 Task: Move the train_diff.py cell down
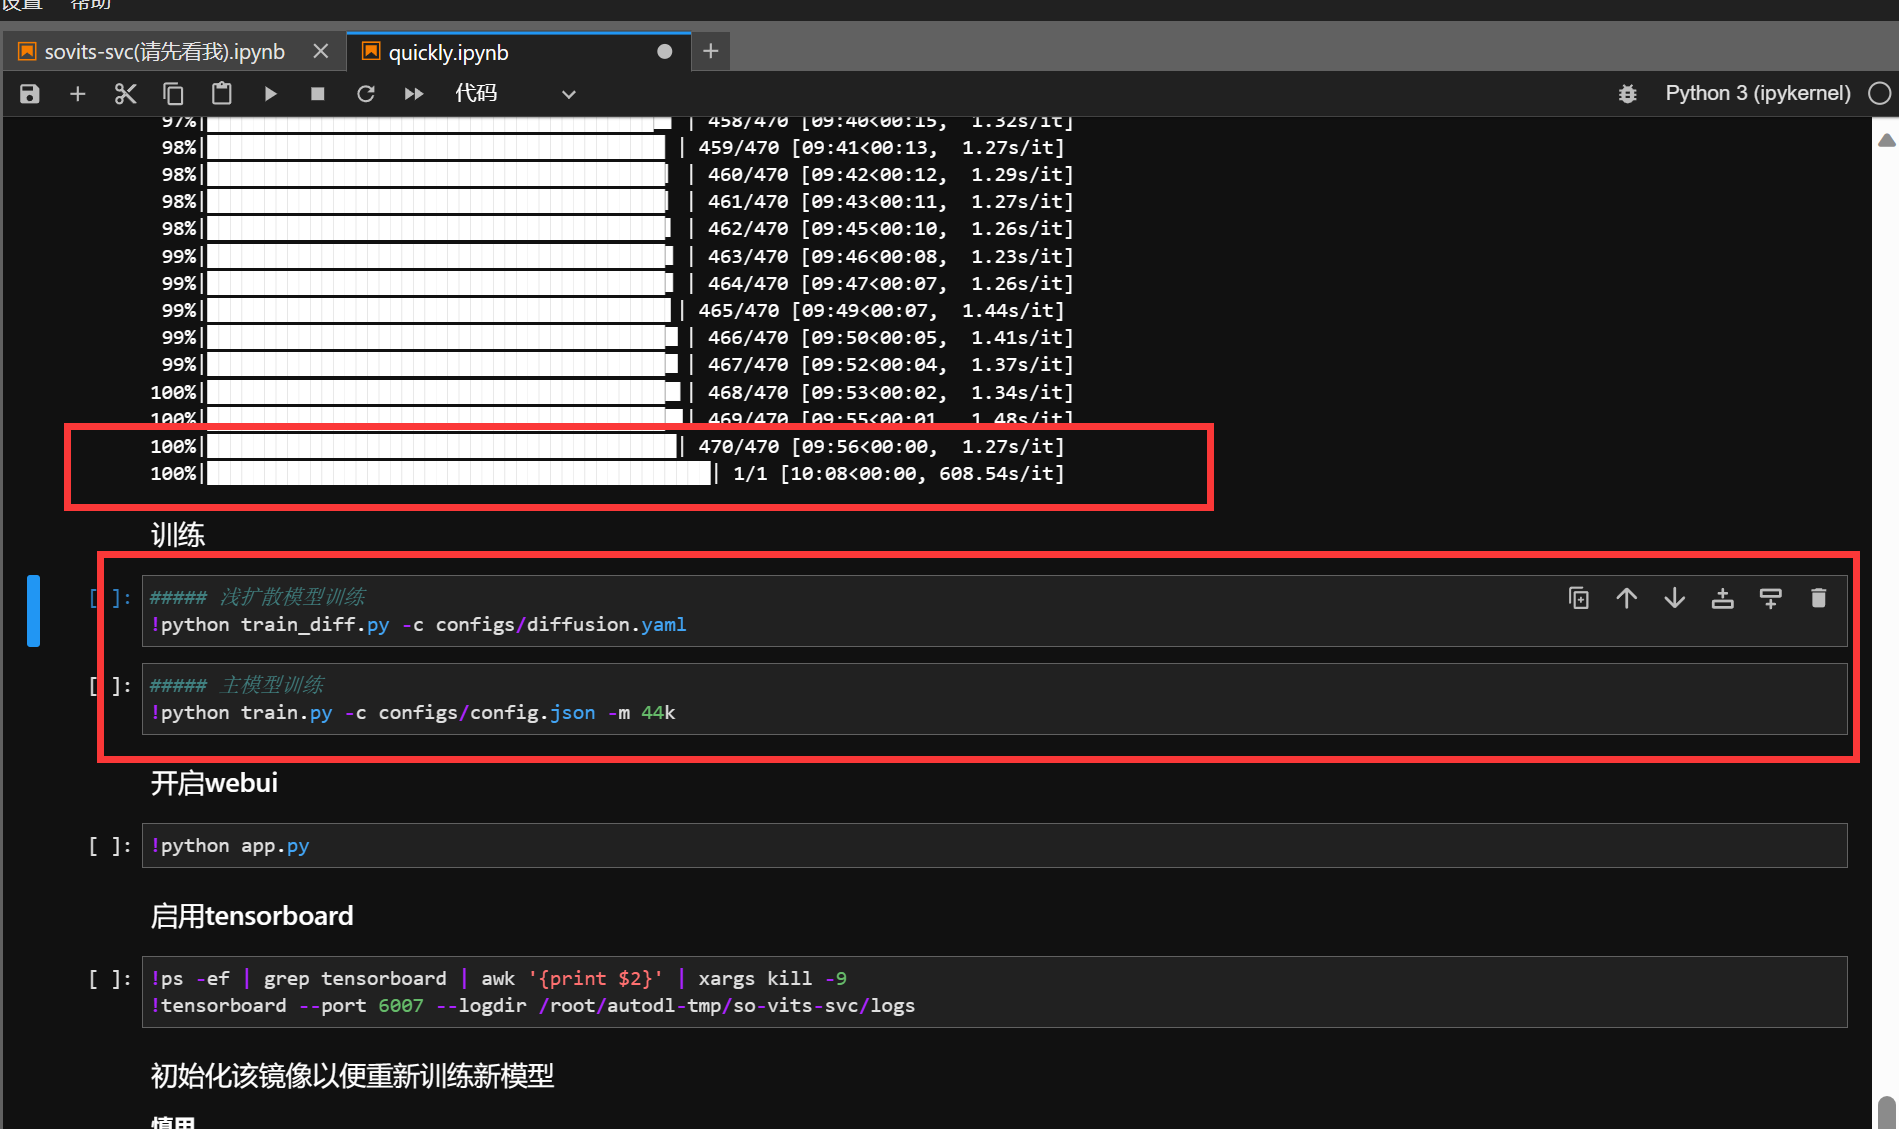point(1675,598)
